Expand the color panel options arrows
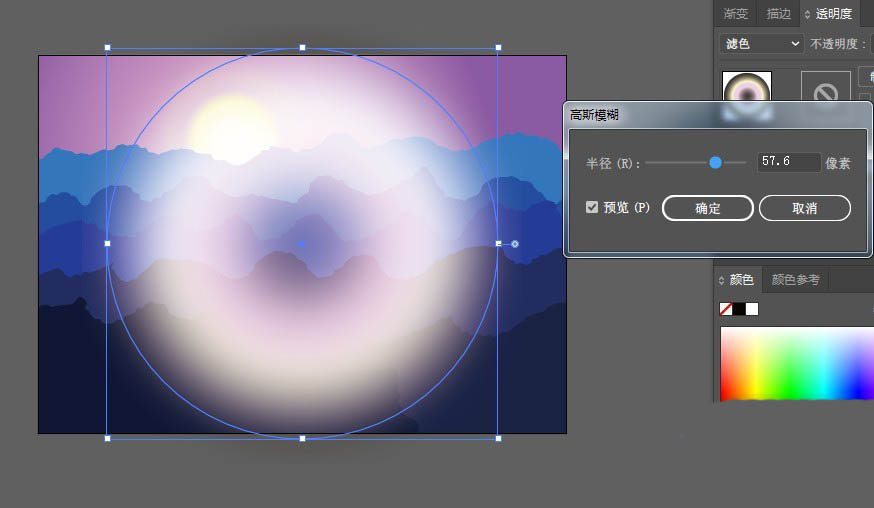Image resolution: width=874 pixels, height=508 pixels. (721, 280)
